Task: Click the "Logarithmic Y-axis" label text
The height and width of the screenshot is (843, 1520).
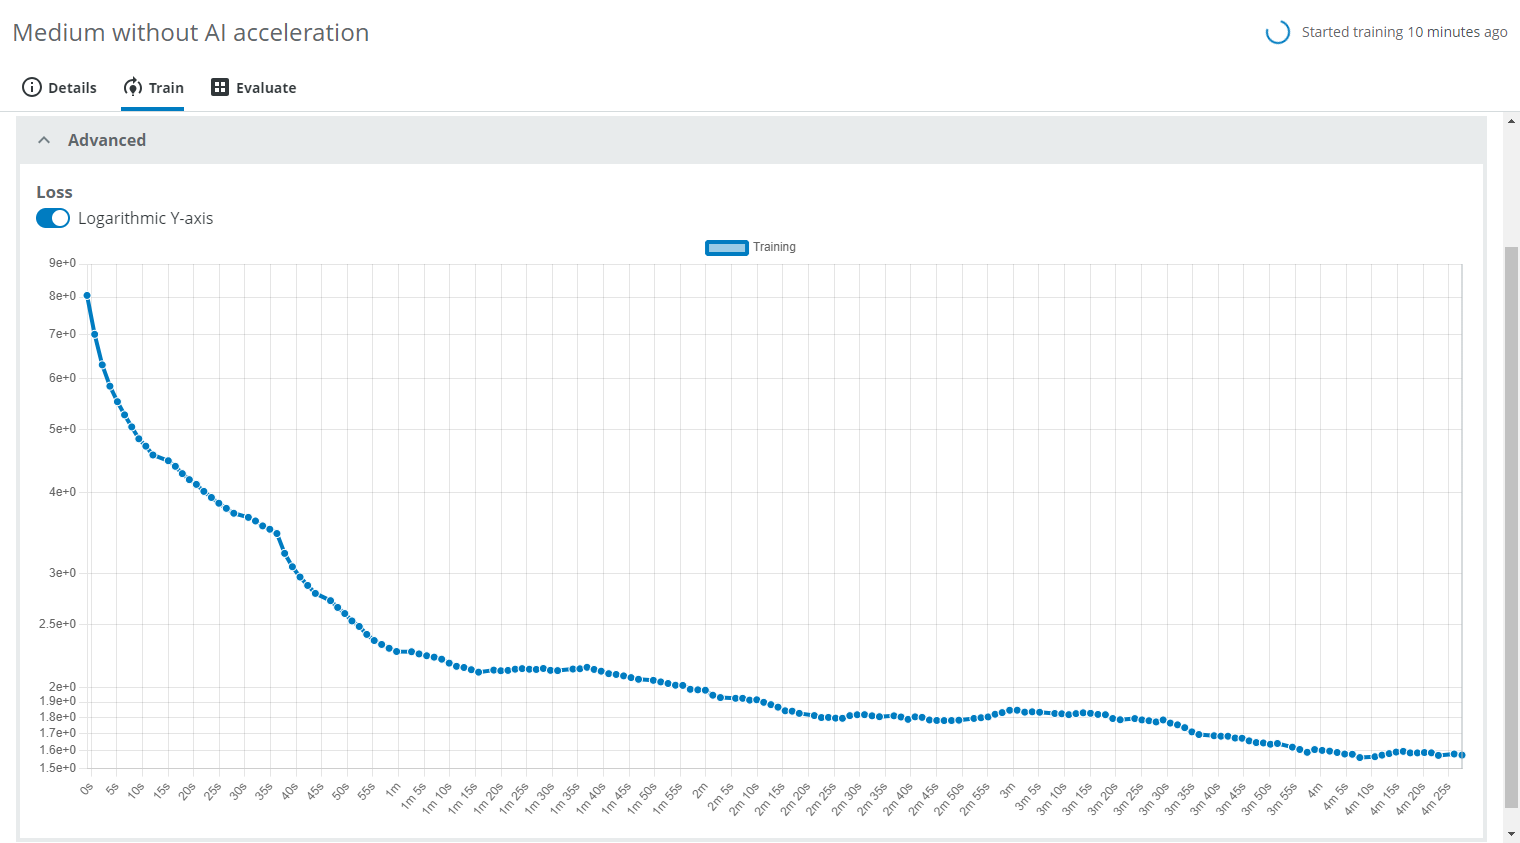Action: [145, 218]
